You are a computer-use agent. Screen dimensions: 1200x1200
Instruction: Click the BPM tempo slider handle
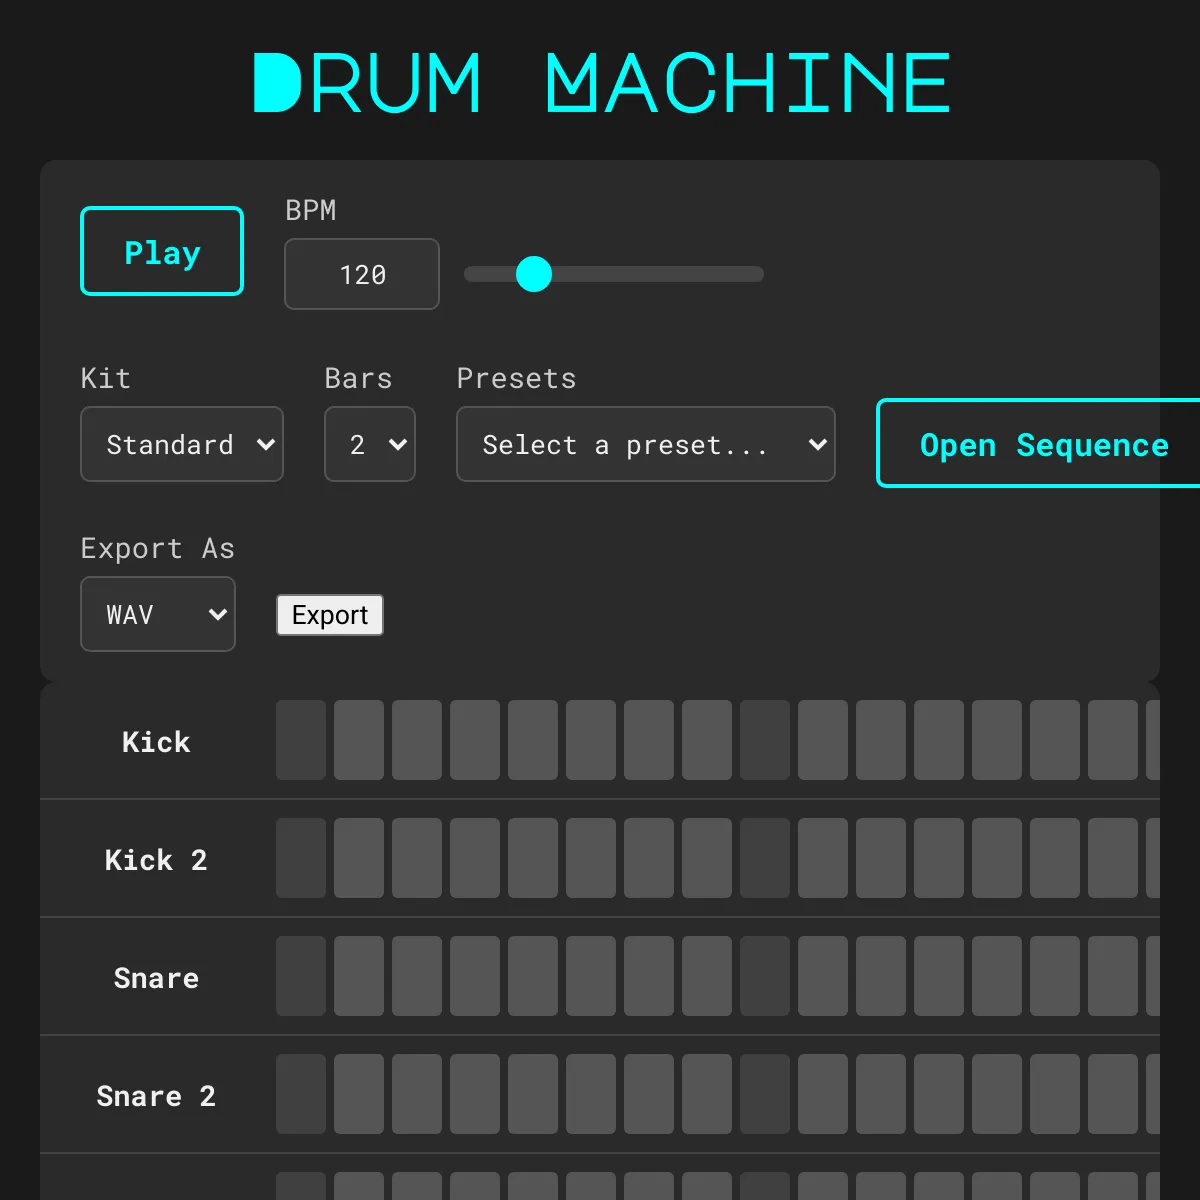[534, 274]
